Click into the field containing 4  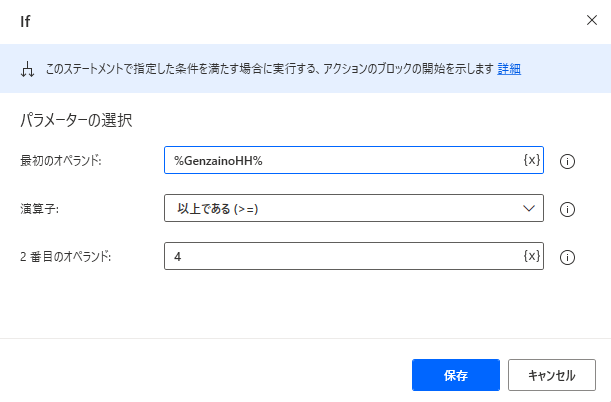(340, 257)
